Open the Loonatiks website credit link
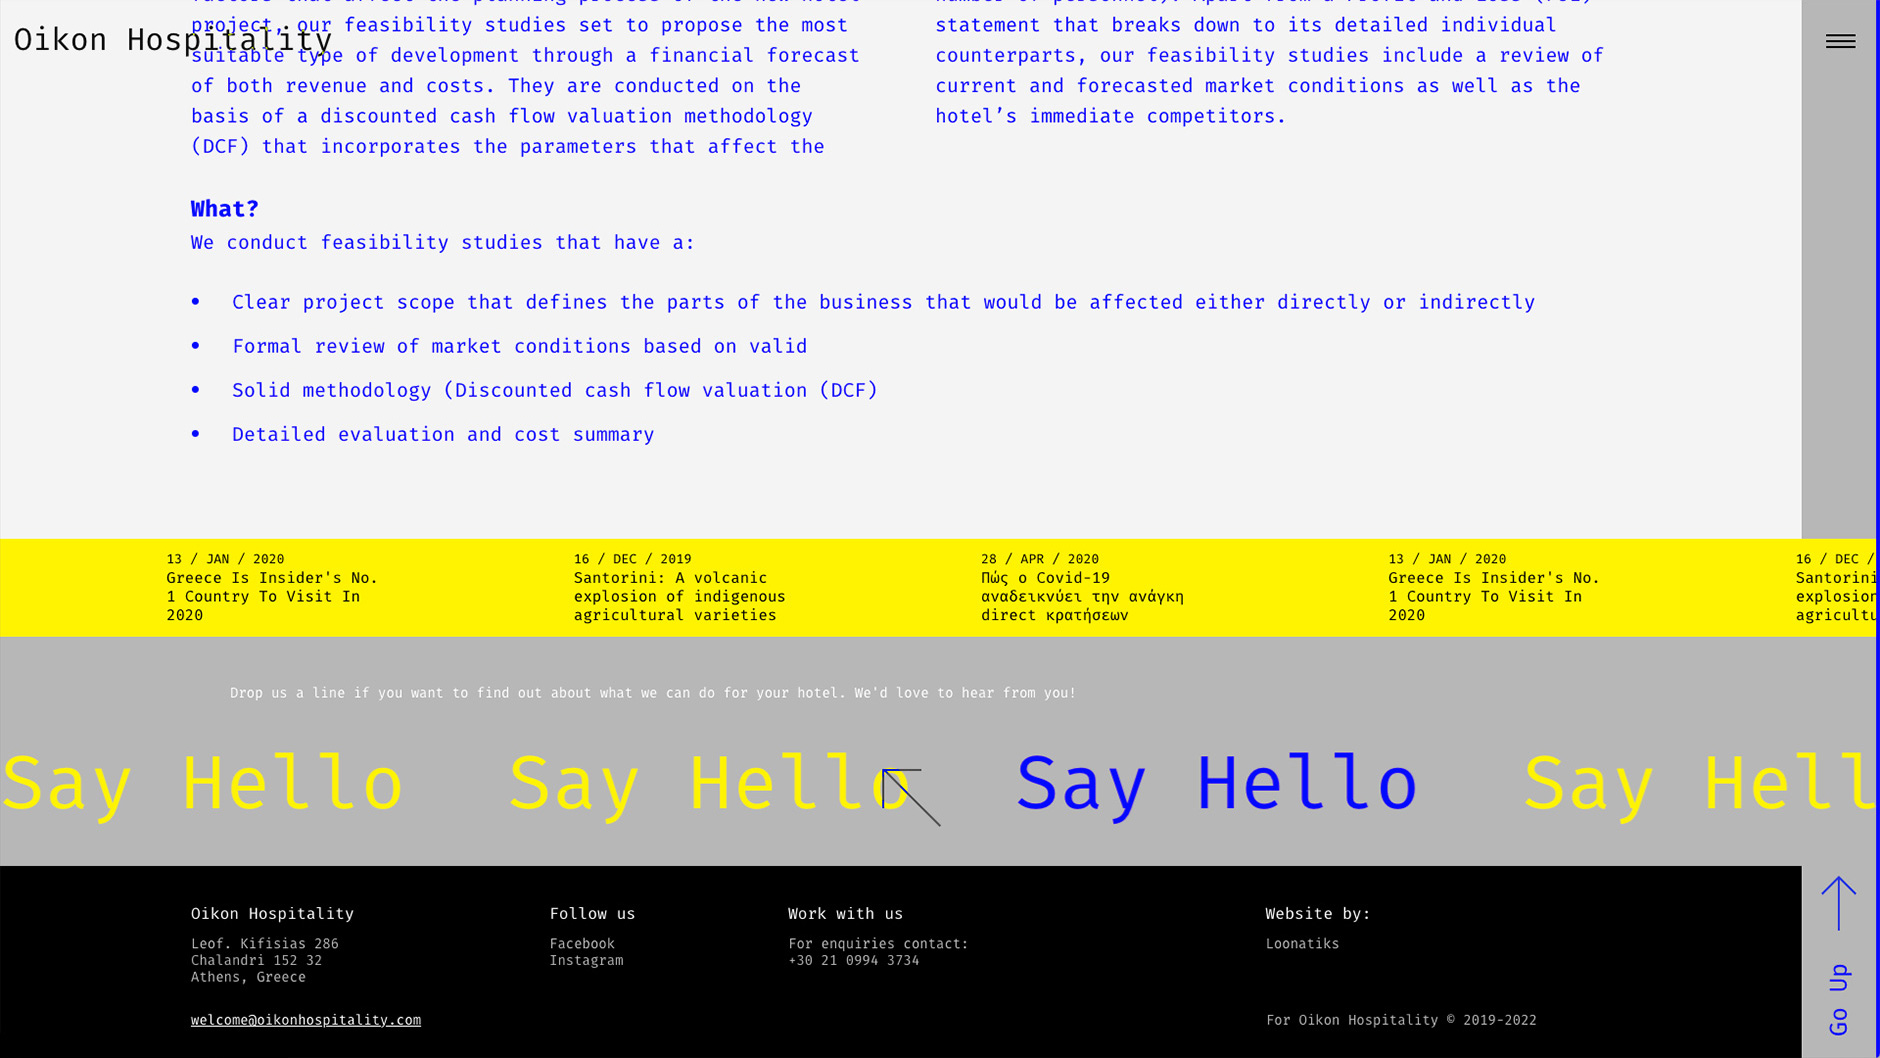Viewport: 1880px width, 1058px height. [x=1302, y=943]
